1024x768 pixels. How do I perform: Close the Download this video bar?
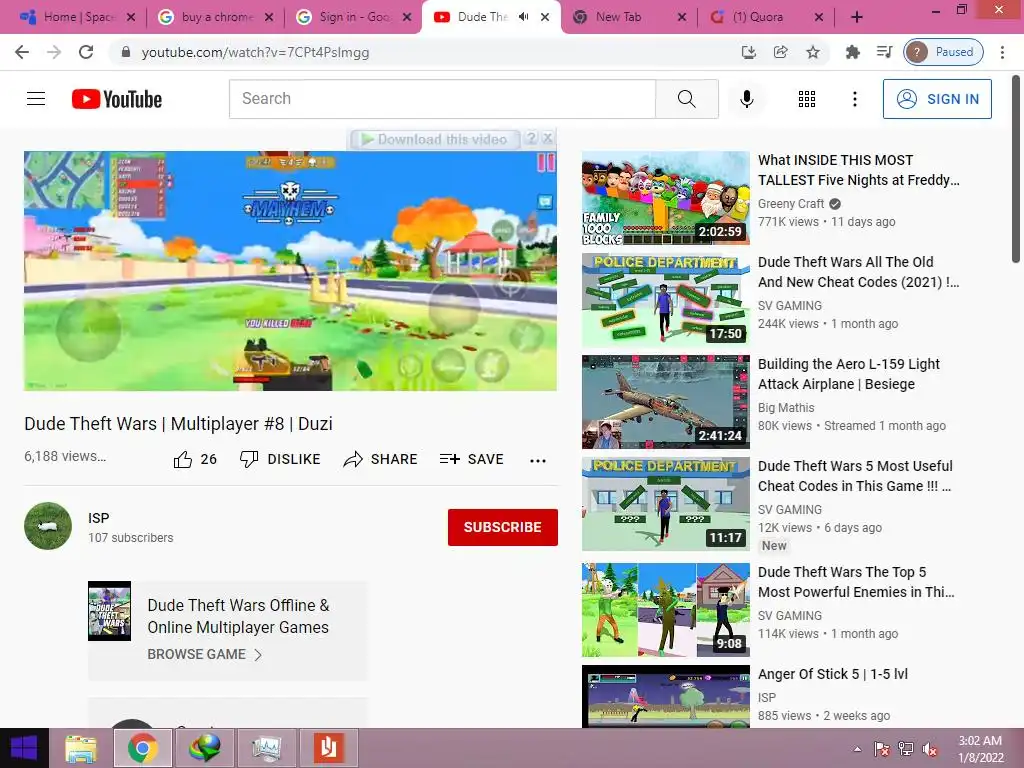coord(548,138)
